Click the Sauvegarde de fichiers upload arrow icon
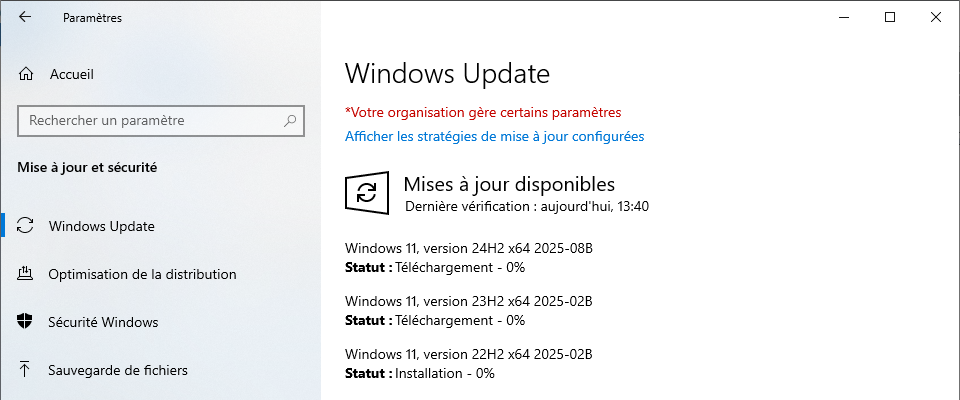 tap(25, 369)
